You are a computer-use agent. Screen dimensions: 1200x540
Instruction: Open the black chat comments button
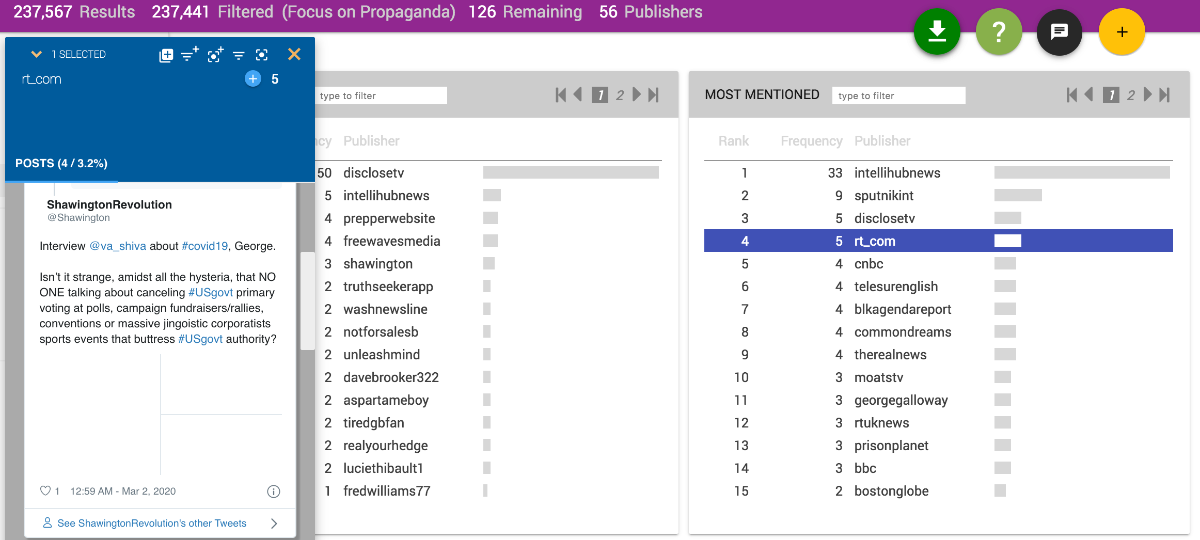coord(1060,32)
